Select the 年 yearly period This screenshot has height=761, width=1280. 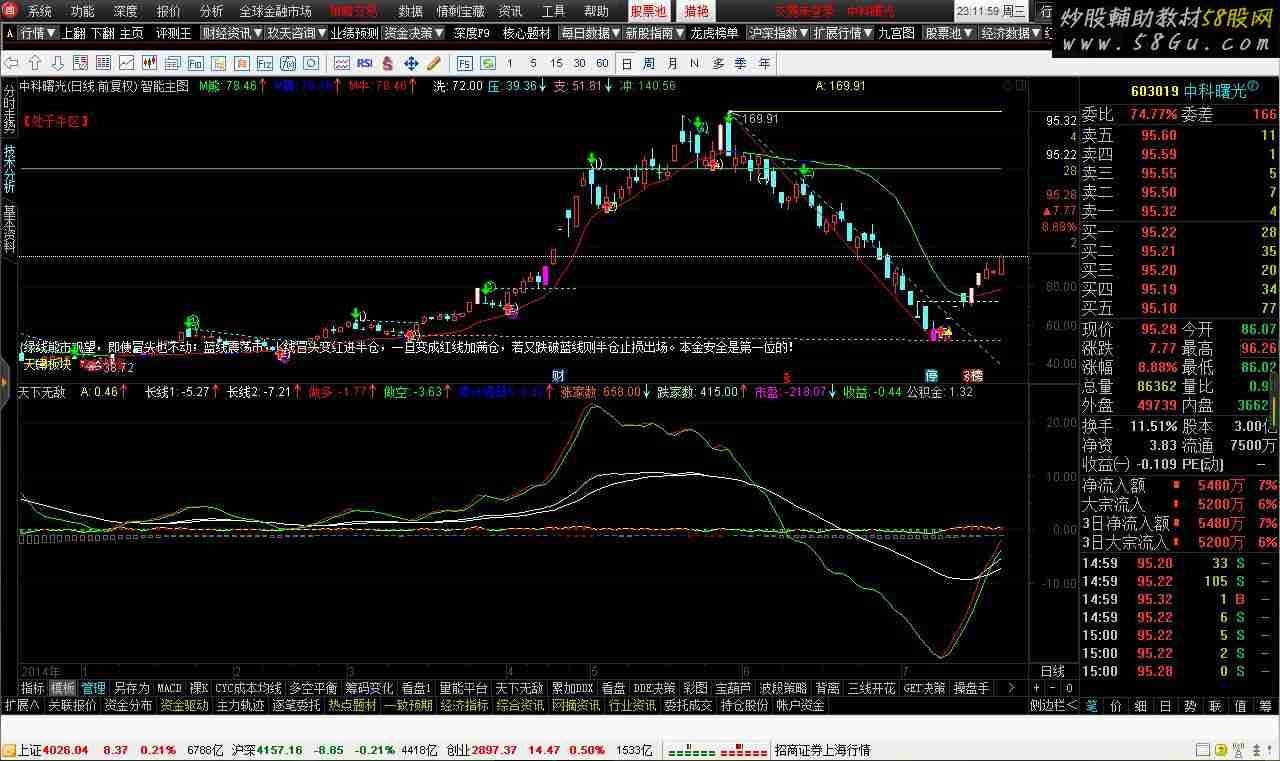click(764, 62)
